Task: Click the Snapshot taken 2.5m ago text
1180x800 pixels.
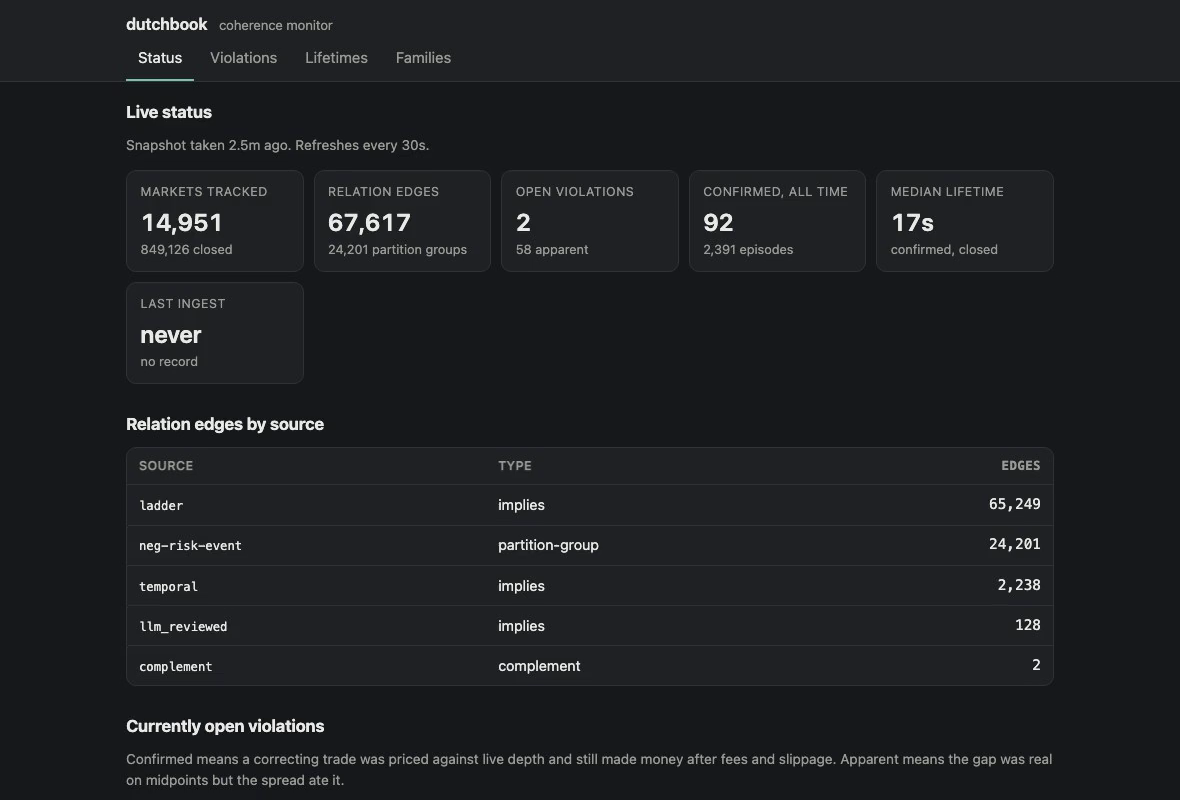Action: point(278,145)
